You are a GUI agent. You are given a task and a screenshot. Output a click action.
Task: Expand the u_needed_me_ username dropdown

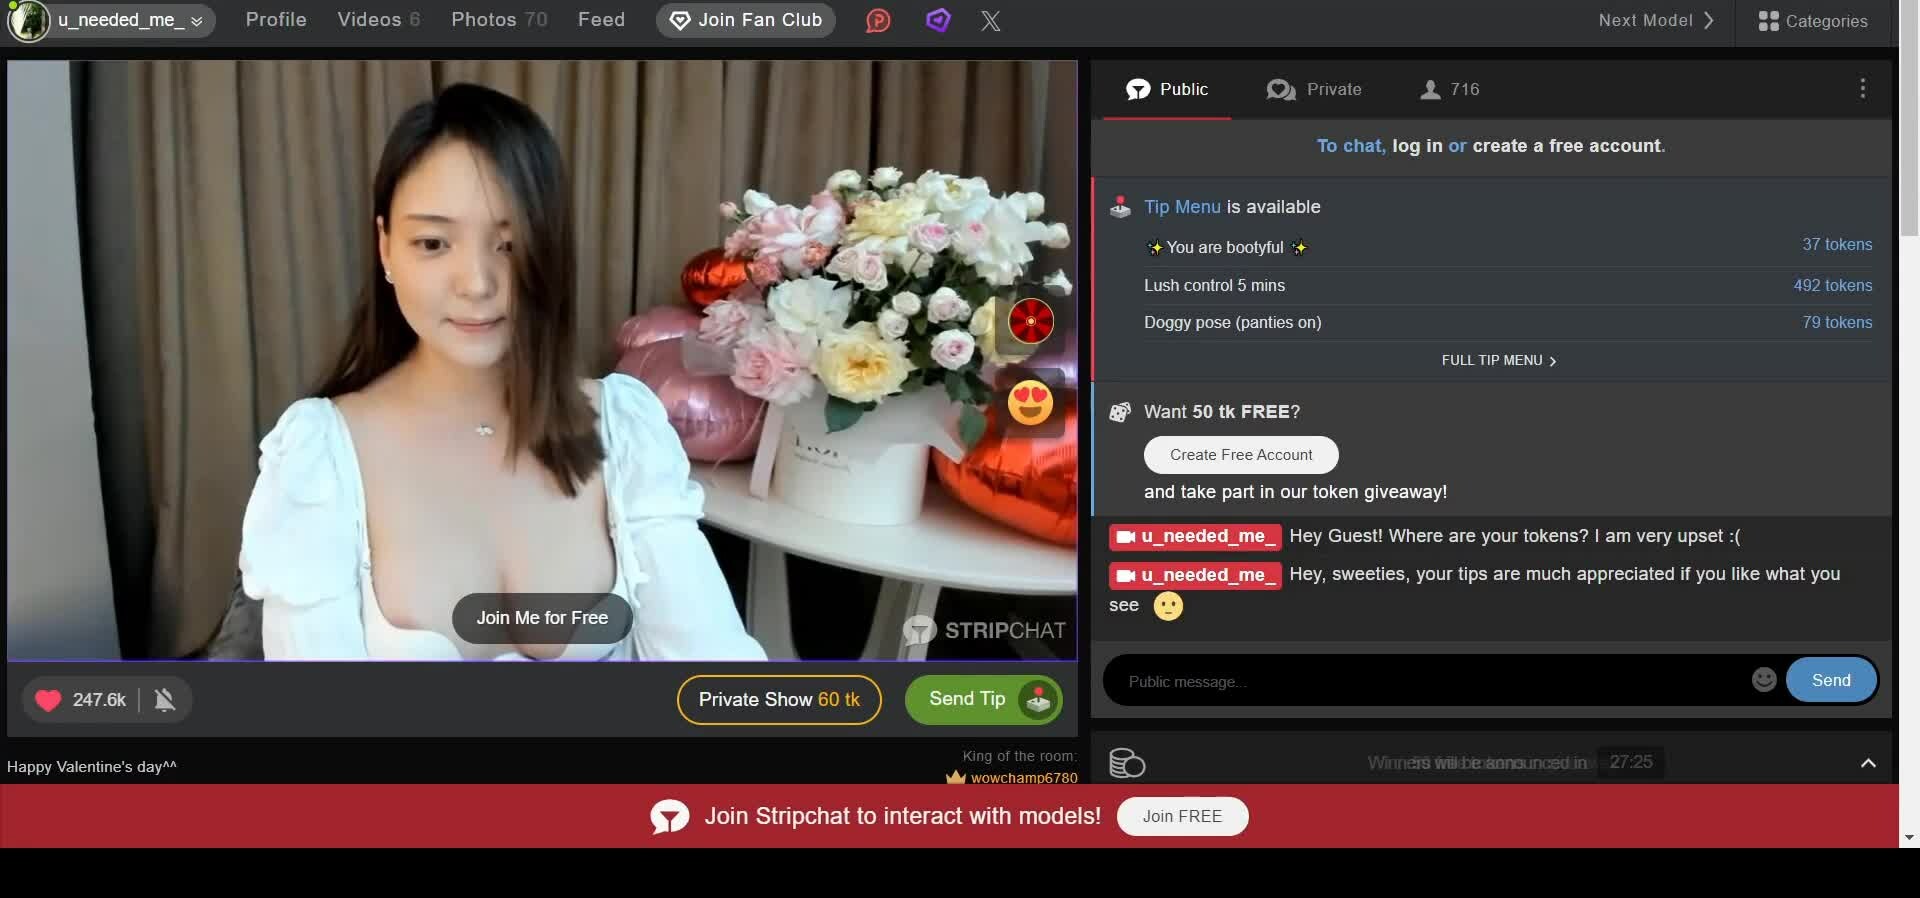197,21
